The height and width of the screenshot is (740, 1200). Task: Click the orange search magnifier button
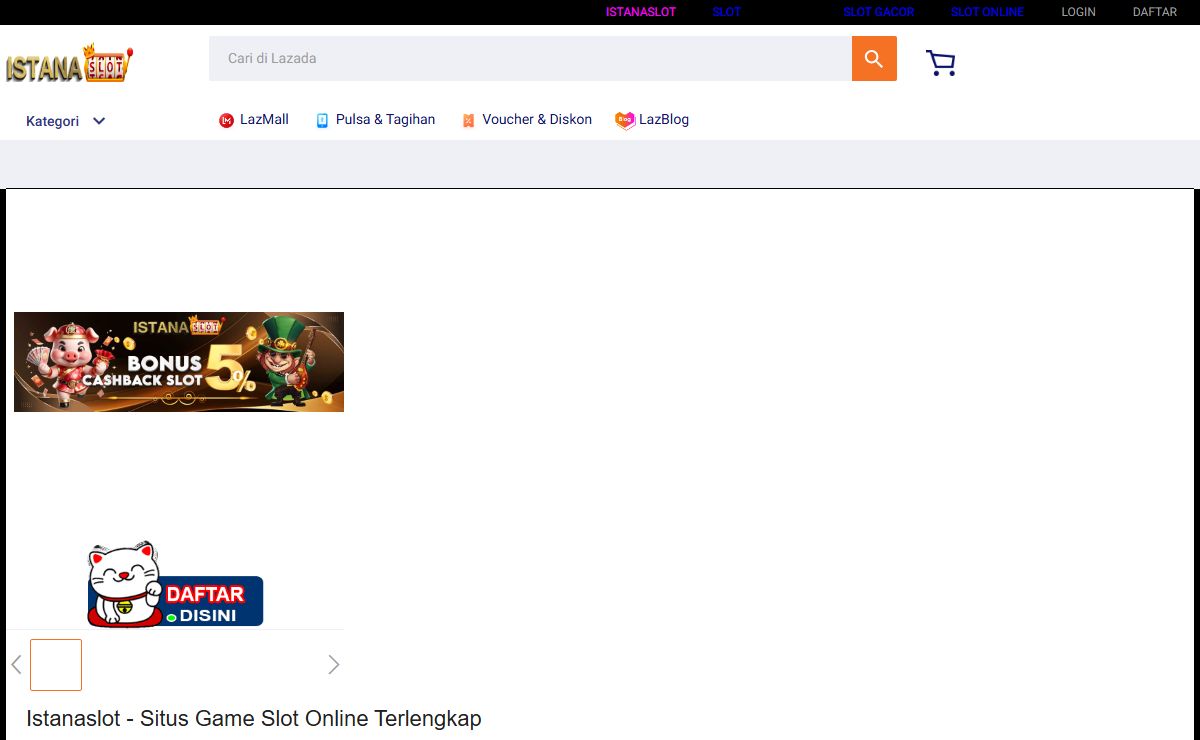click(874, 59)
